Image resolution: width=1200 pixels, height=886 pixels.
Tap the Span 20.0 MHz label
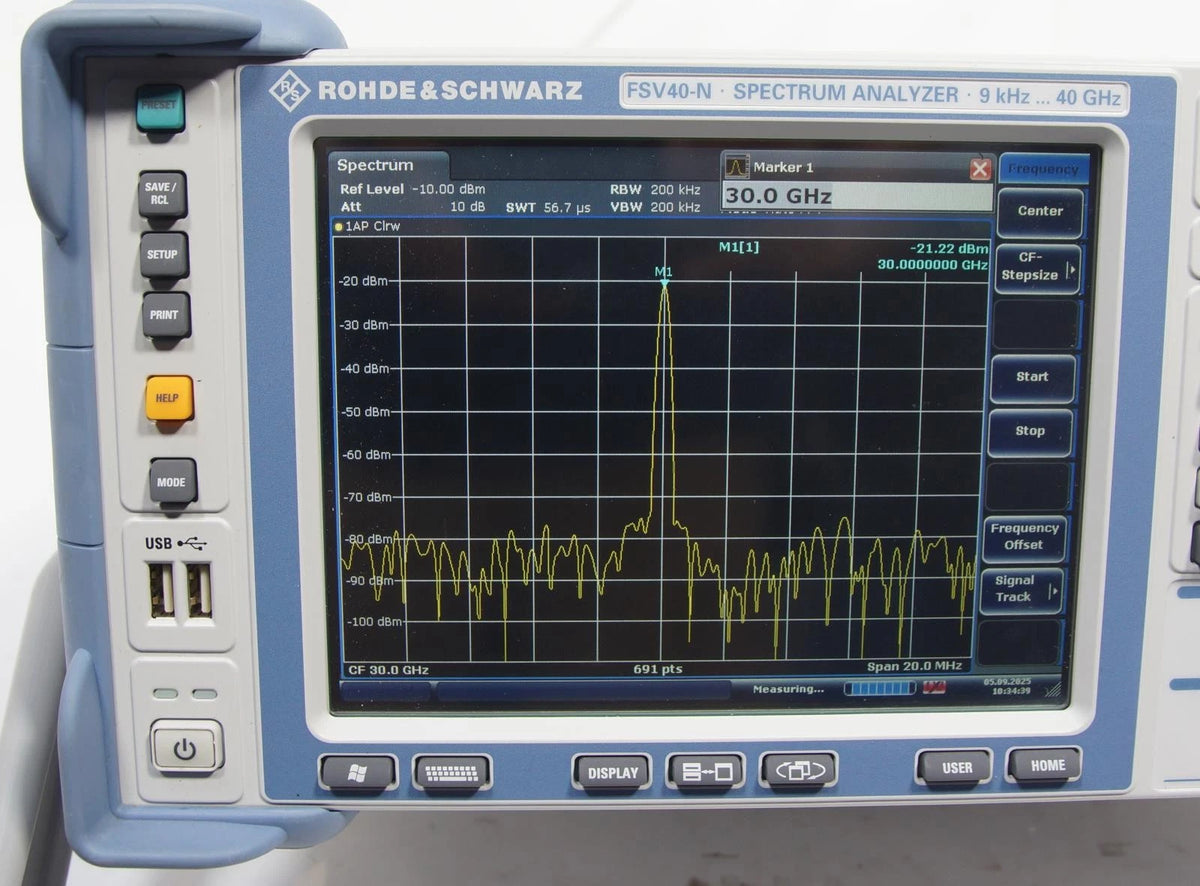(x=914, y=665)
